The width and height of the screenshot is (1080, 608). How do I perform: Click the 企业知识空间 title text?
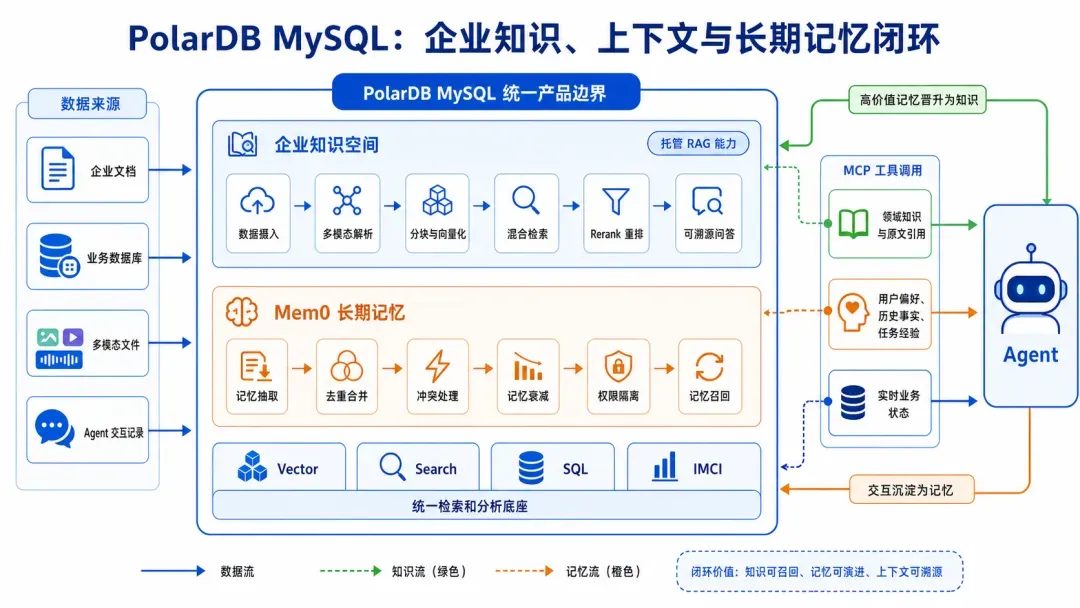coord(326,145)
